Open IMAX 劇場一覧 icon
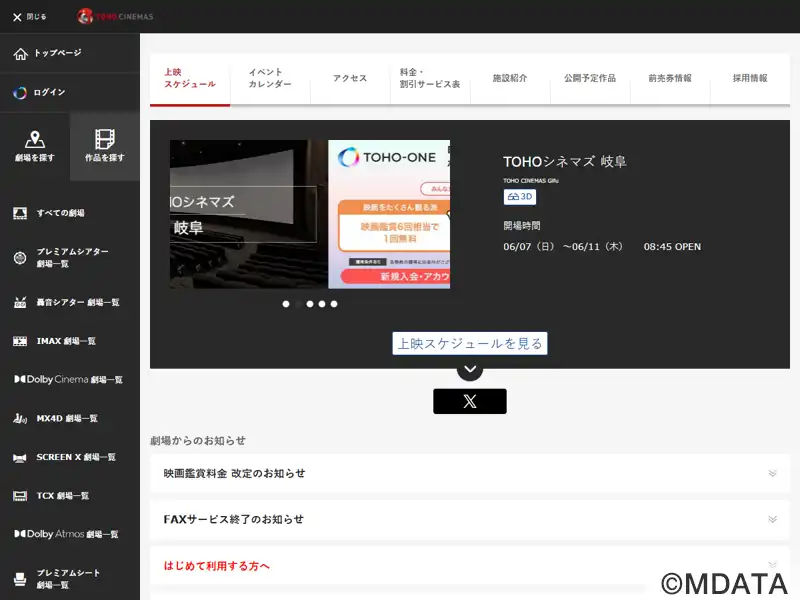The image size is (800, 600). [x=20, y=341]
